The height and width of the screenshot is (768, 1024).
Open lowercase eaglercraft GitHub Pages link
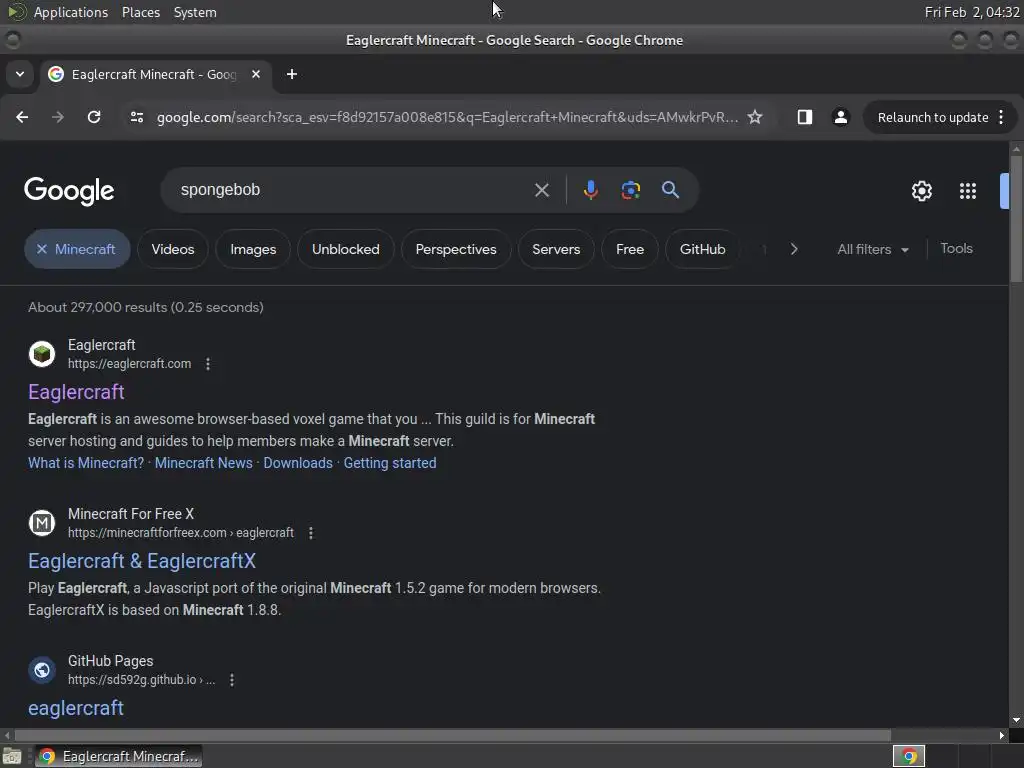(x=76, y=708)
